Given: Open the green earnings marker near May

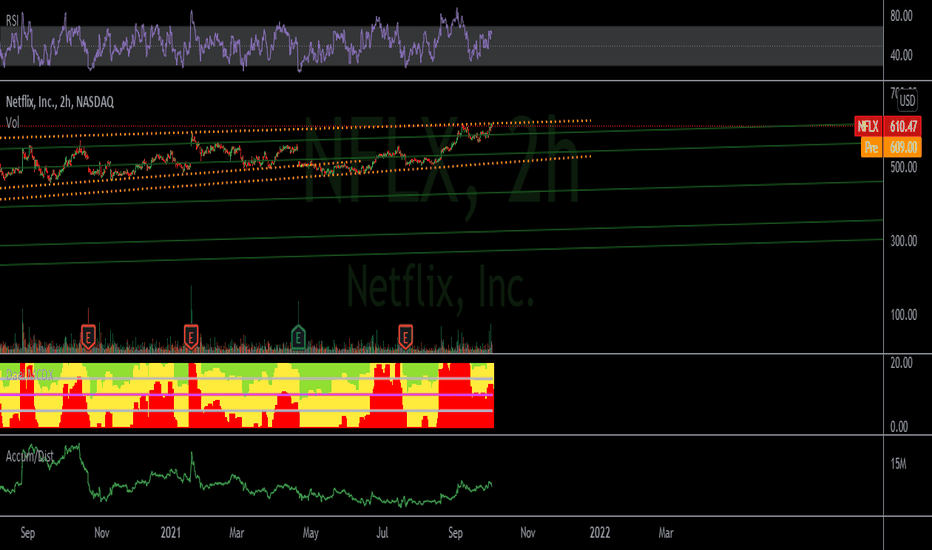Looking at the screenshot, I should pos(298,337).
